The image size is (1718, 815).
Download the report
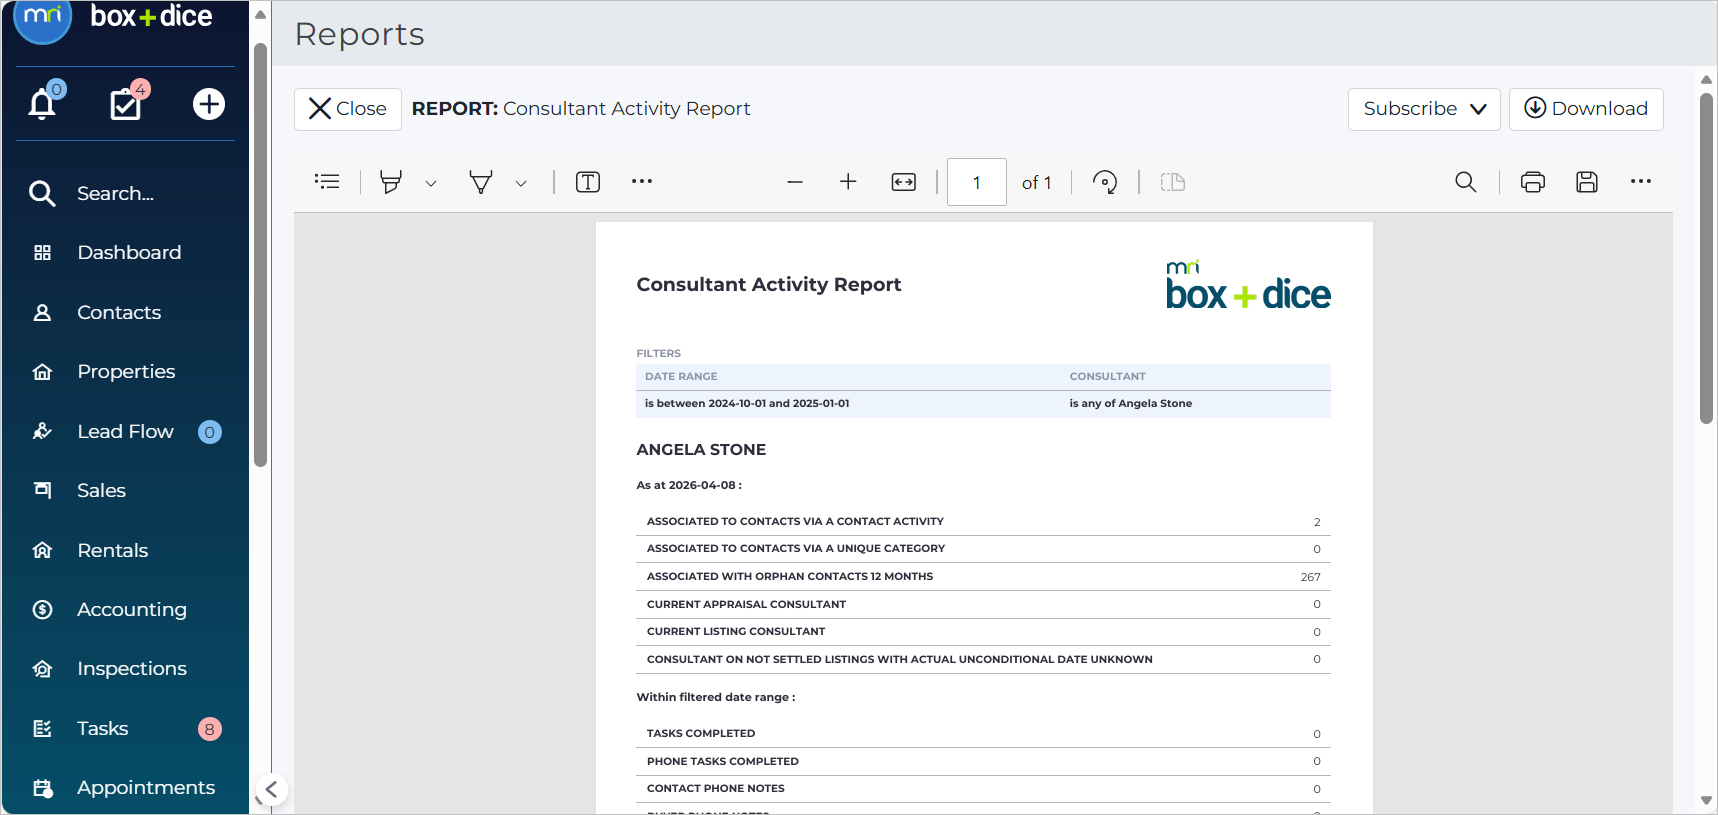(1586, 109)
